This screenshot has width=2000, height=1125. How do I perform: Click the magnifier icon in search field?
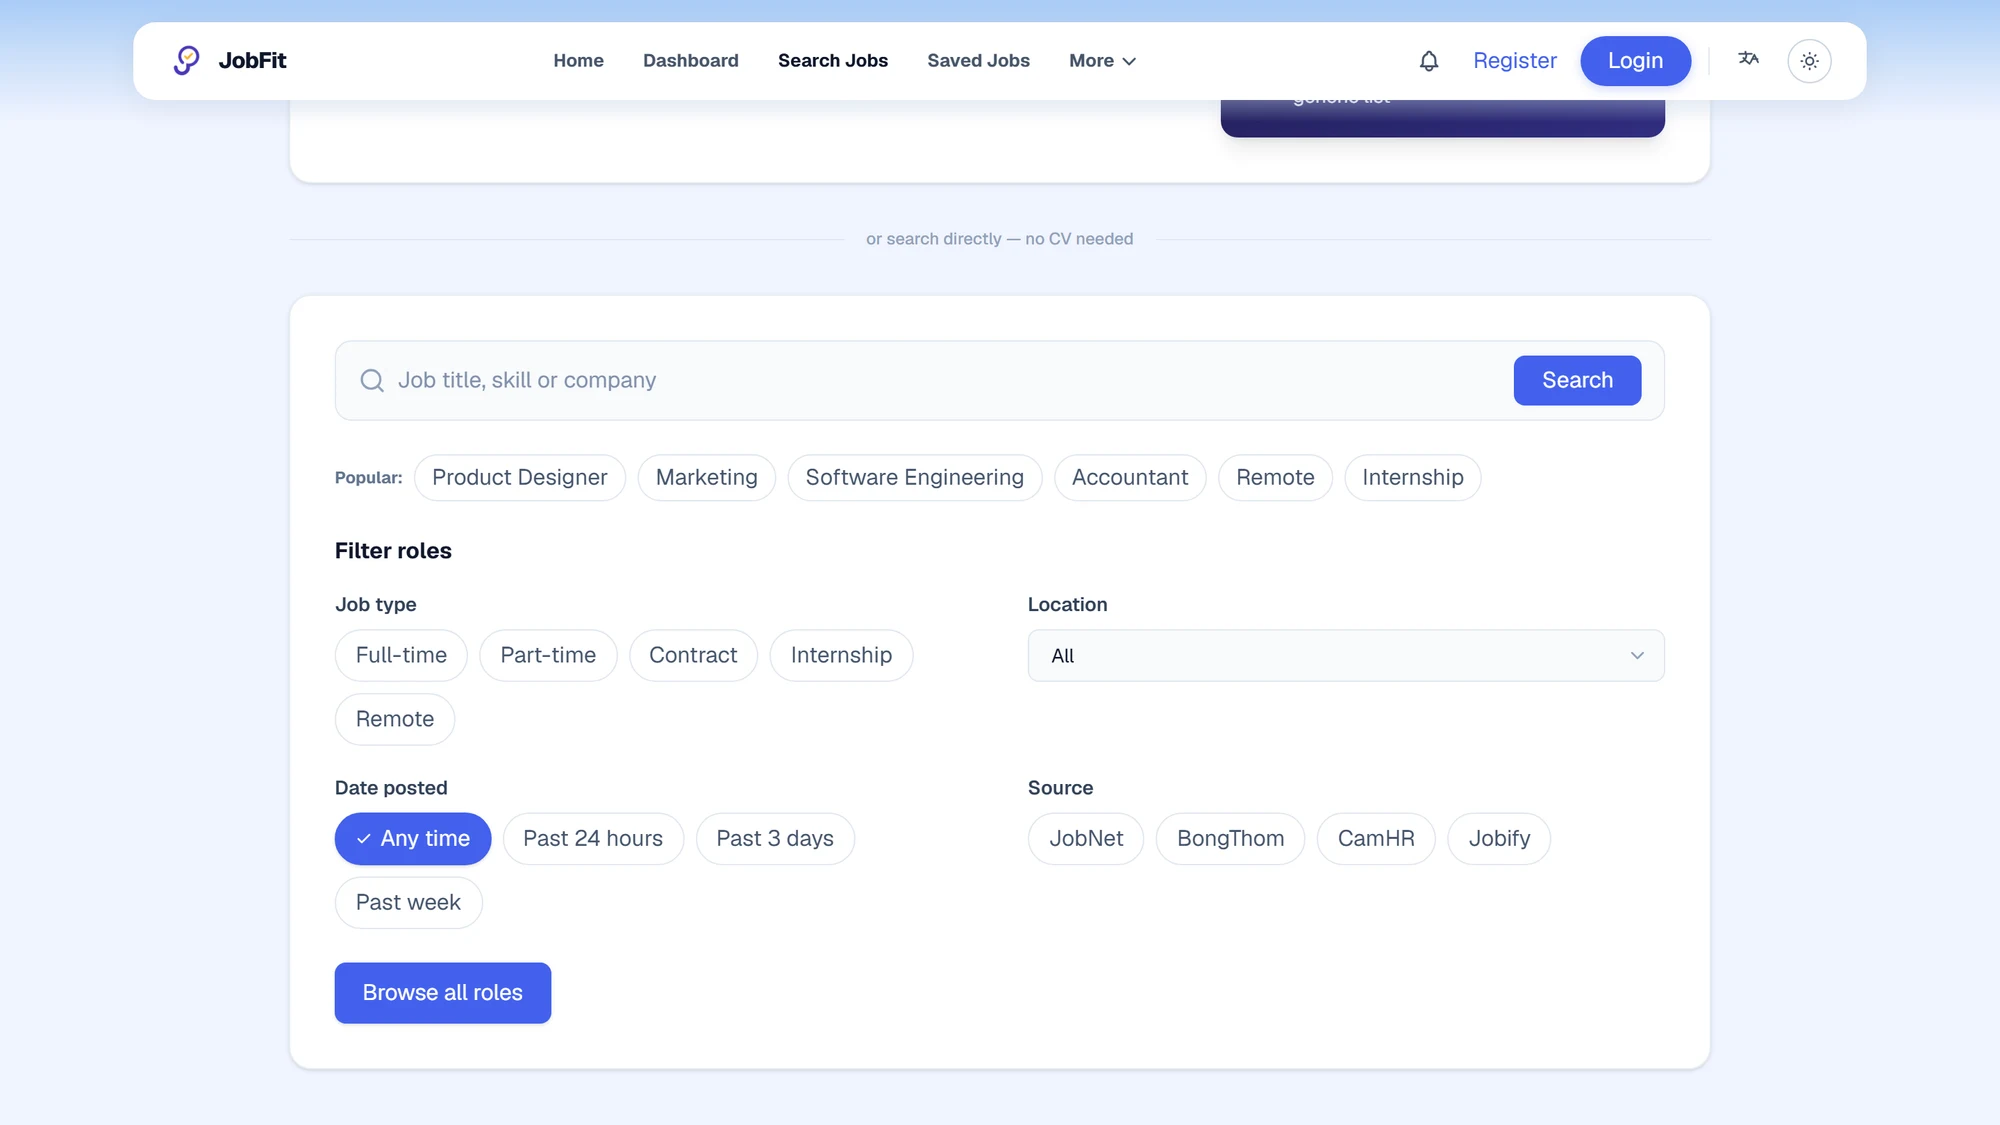point(372,381)
